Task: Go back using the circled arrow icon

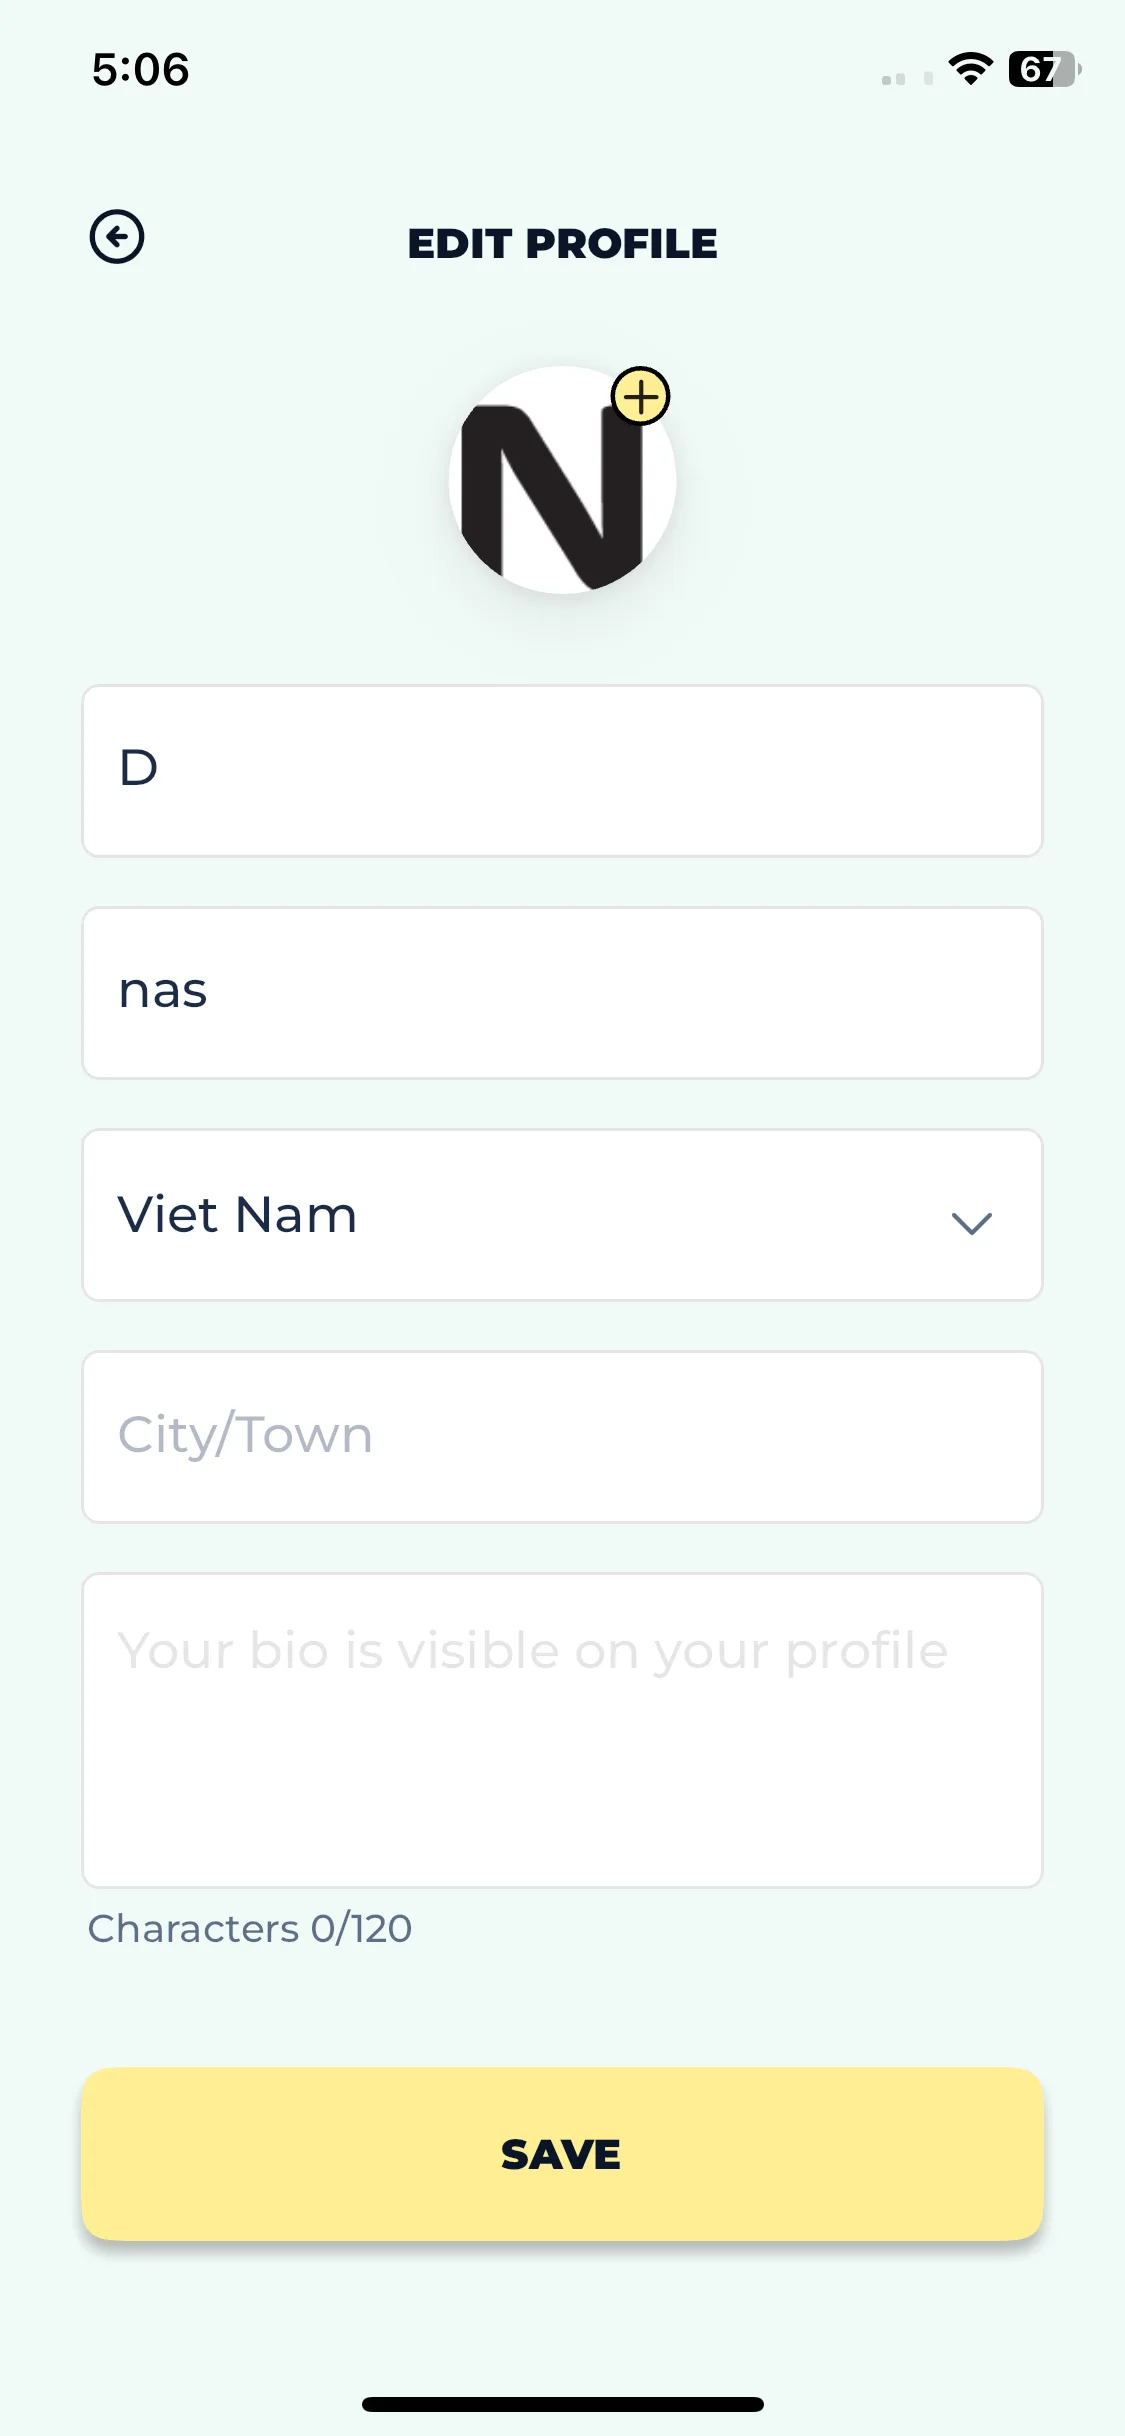Action: tap(117, 237)
